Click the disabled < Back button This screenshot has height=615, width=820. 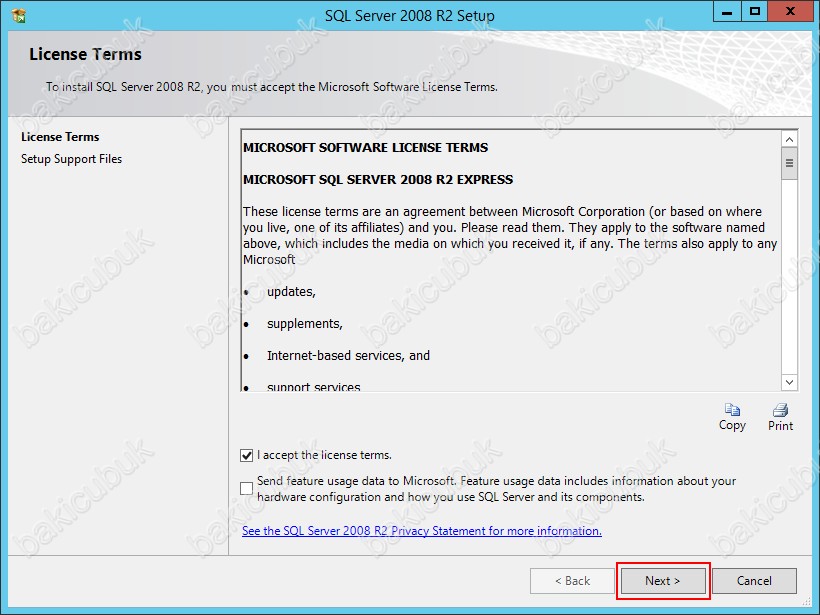click(572, 581)
